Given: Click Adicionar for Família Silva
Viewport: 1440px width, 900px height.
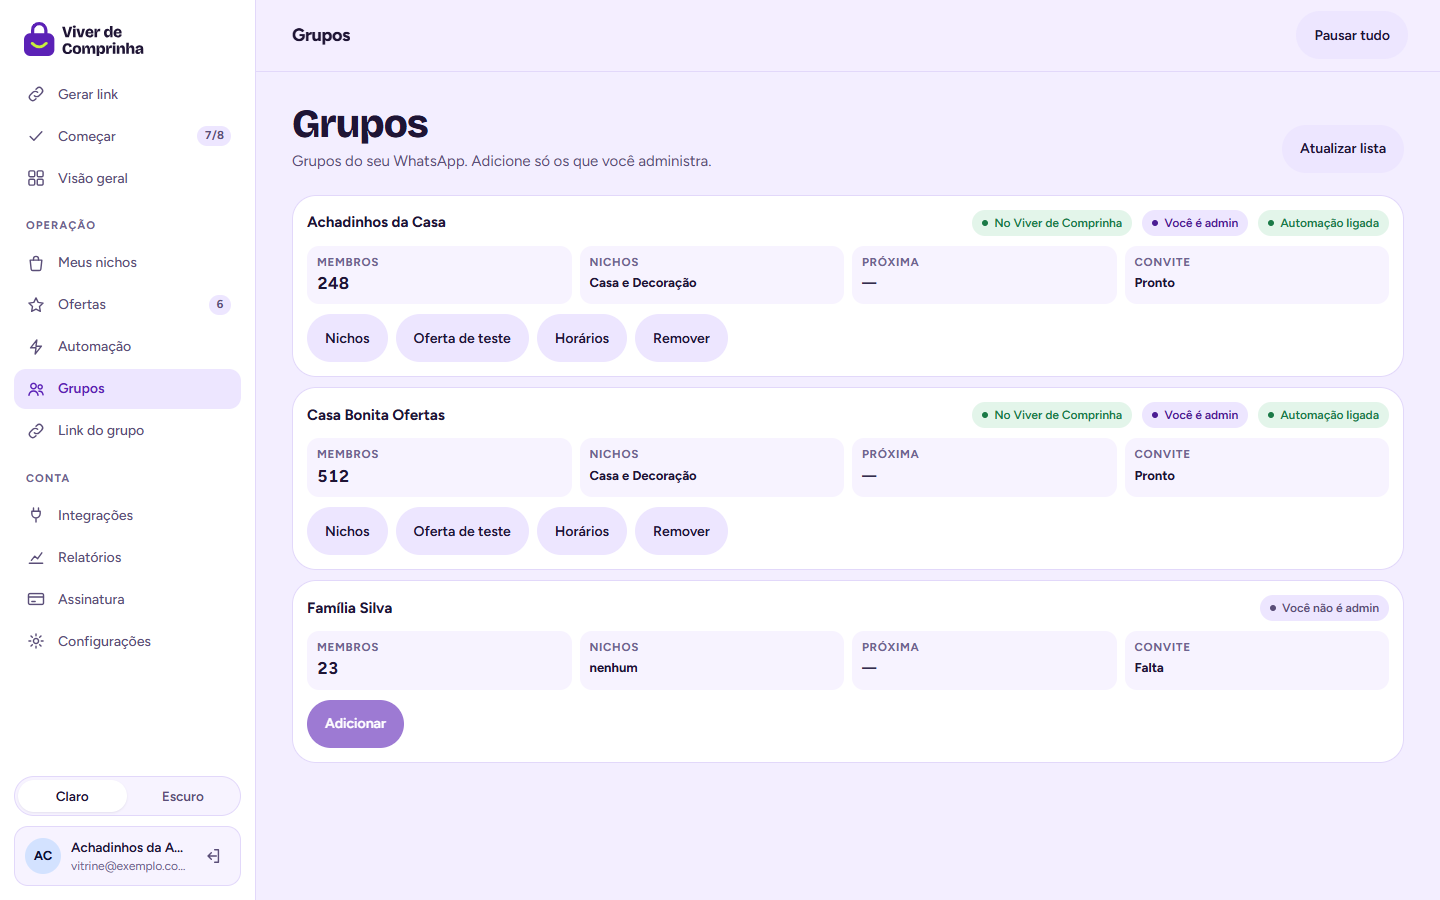Looking at the screenshot, I should click(x=355, y=724).
